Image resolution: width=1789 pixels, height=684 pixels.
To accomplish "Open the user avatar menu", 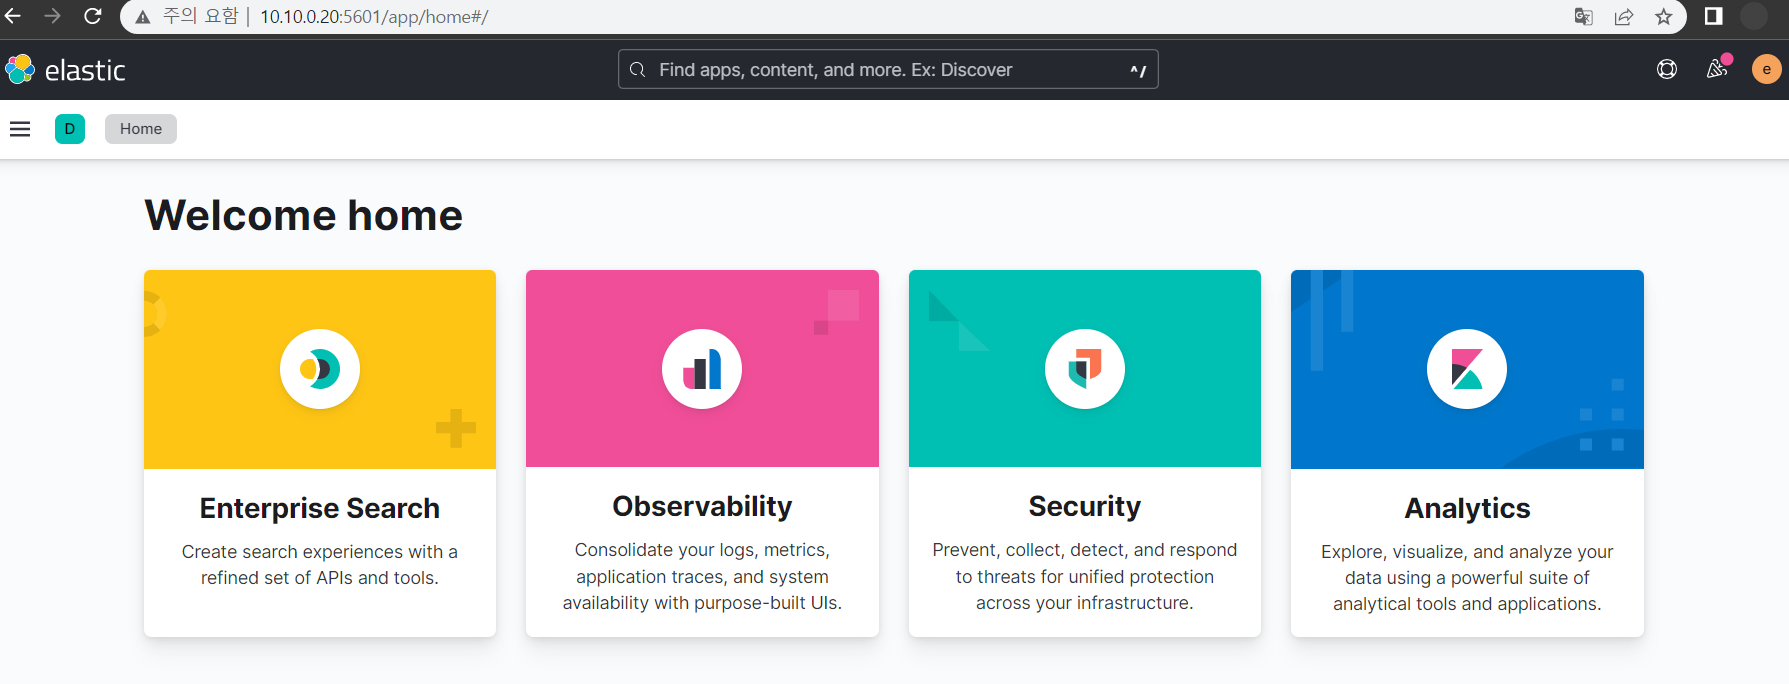I will 1767,69.
